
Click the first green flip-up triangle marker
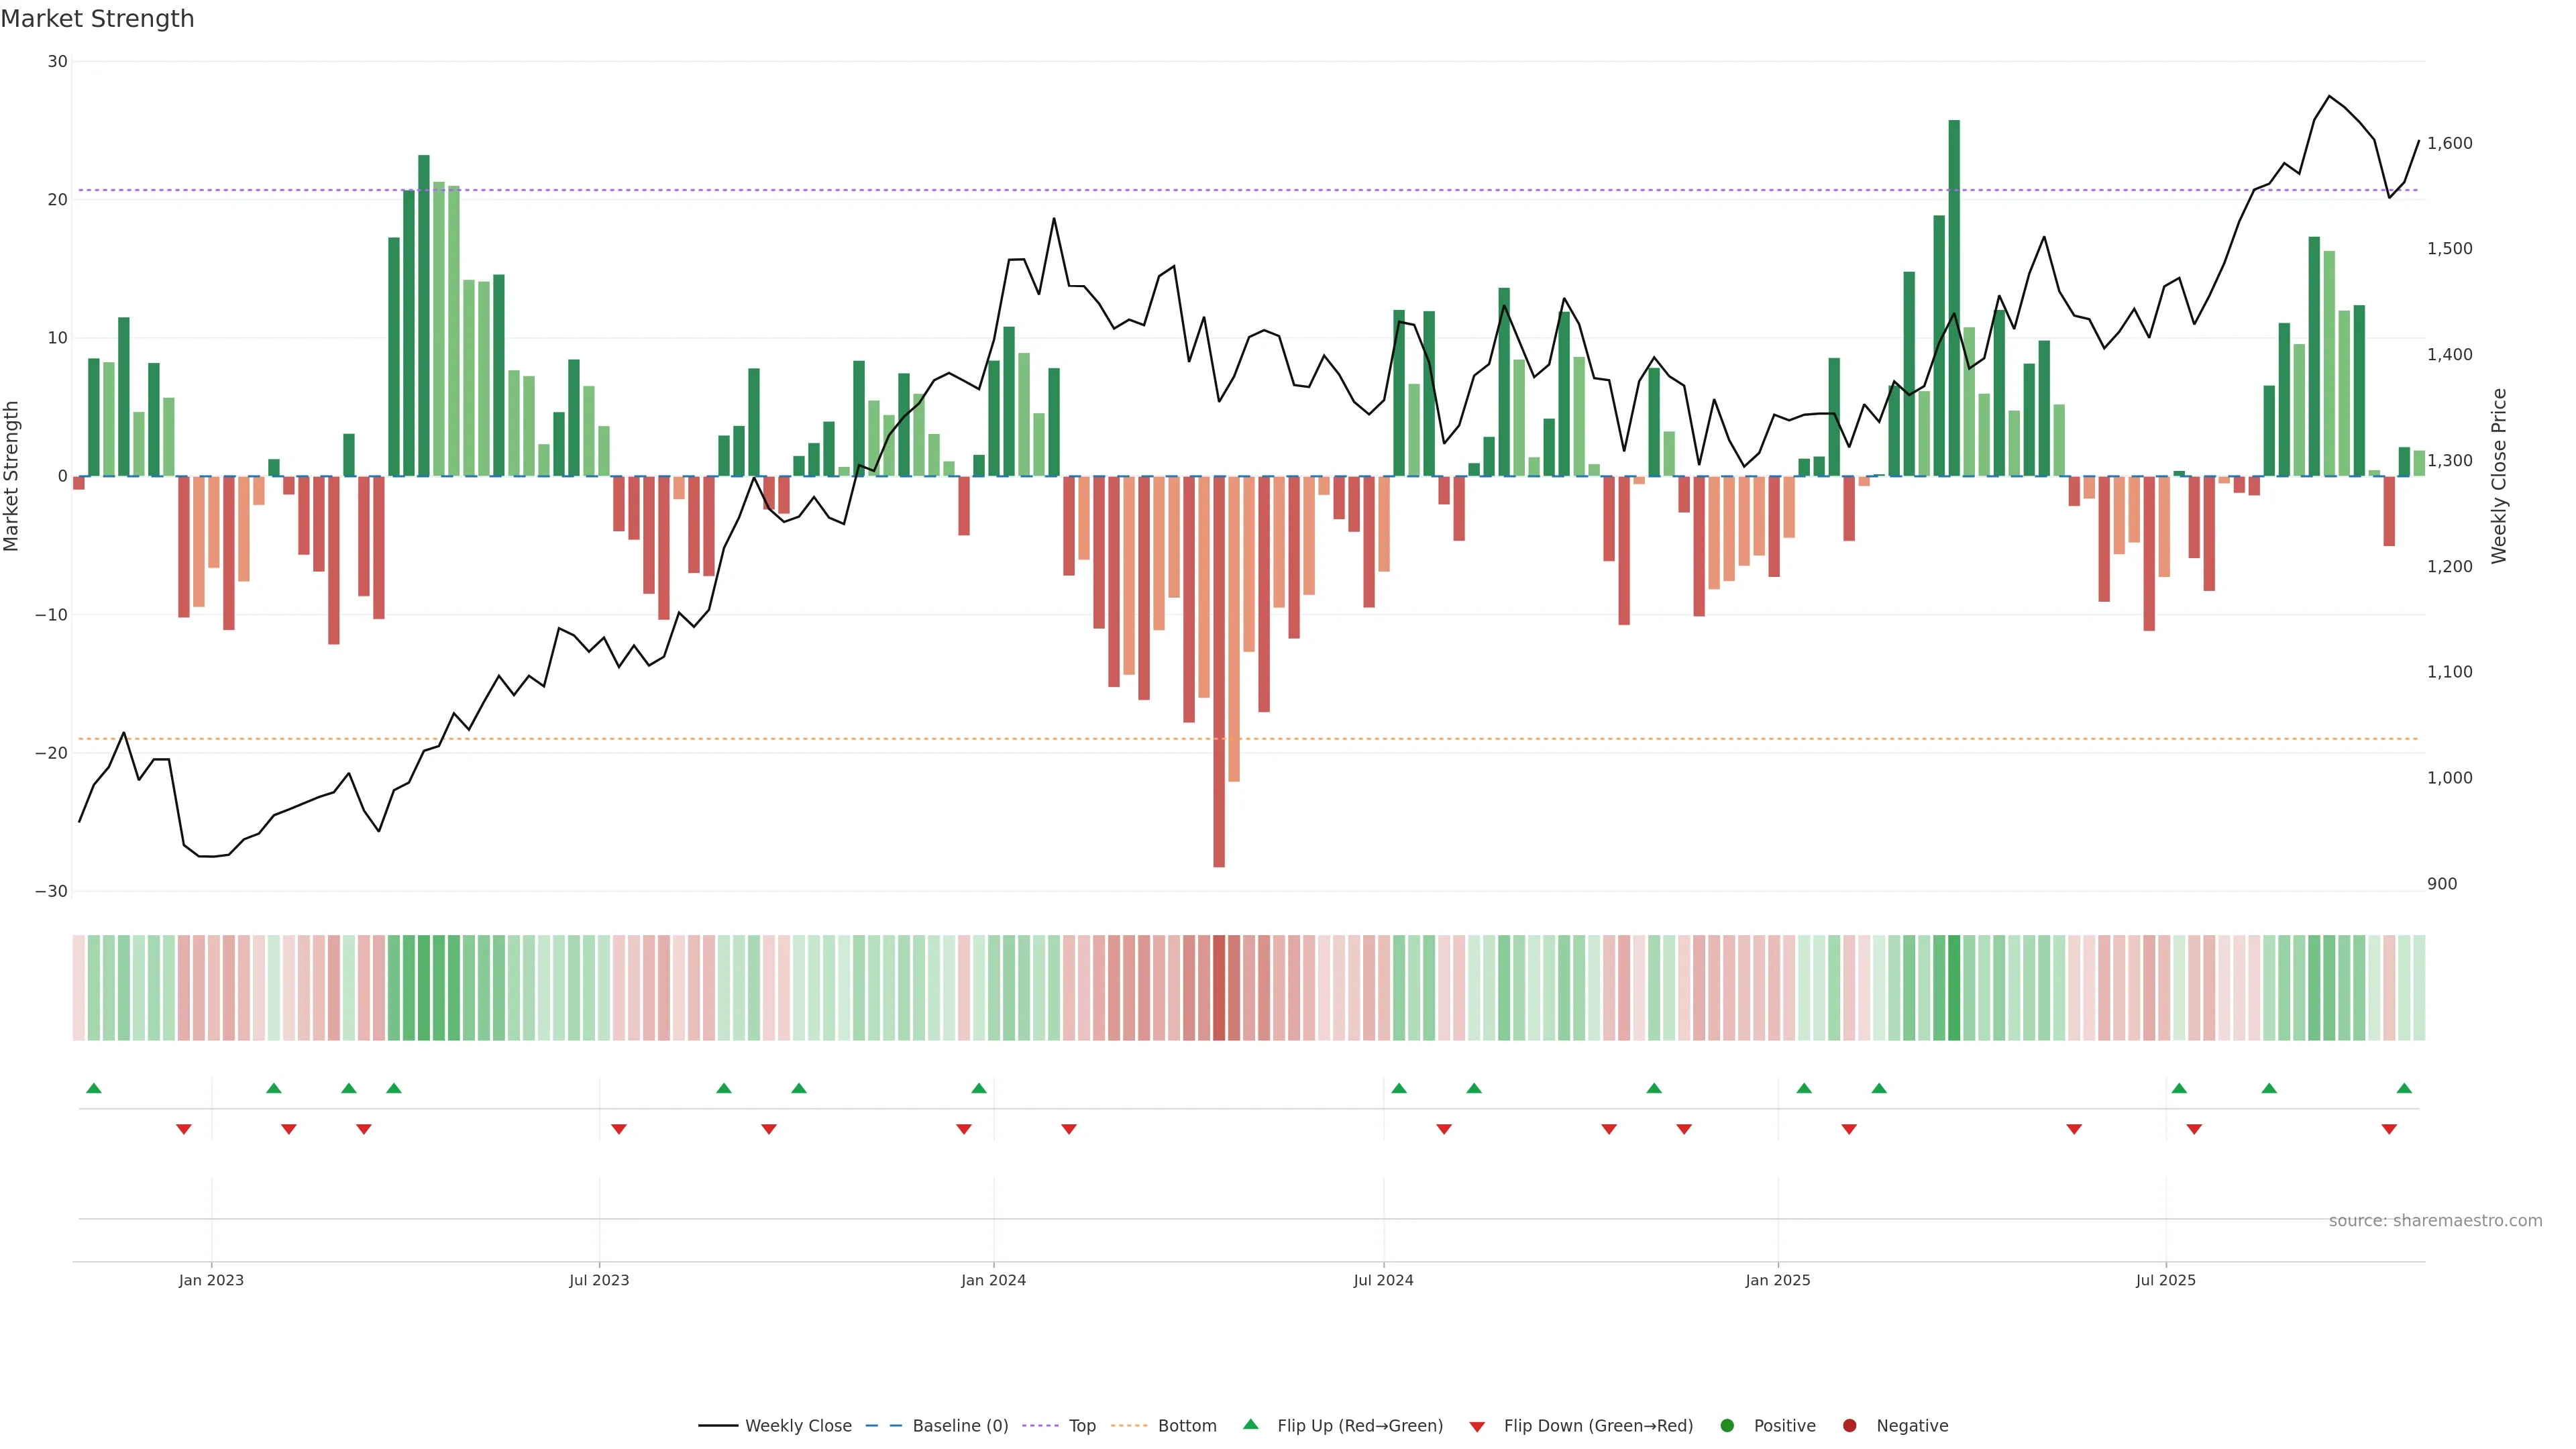[94, 1088]
